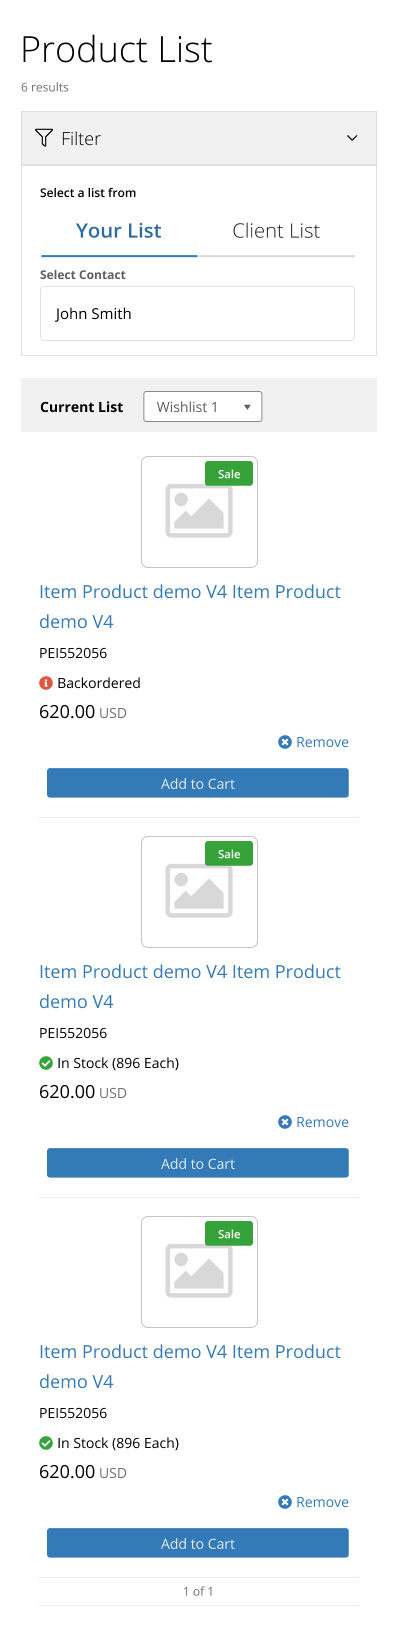Click the Remove icon for the second product
Image resolution: width=397 pixels, height=1645 pixels.
[x=285, y=1122]
